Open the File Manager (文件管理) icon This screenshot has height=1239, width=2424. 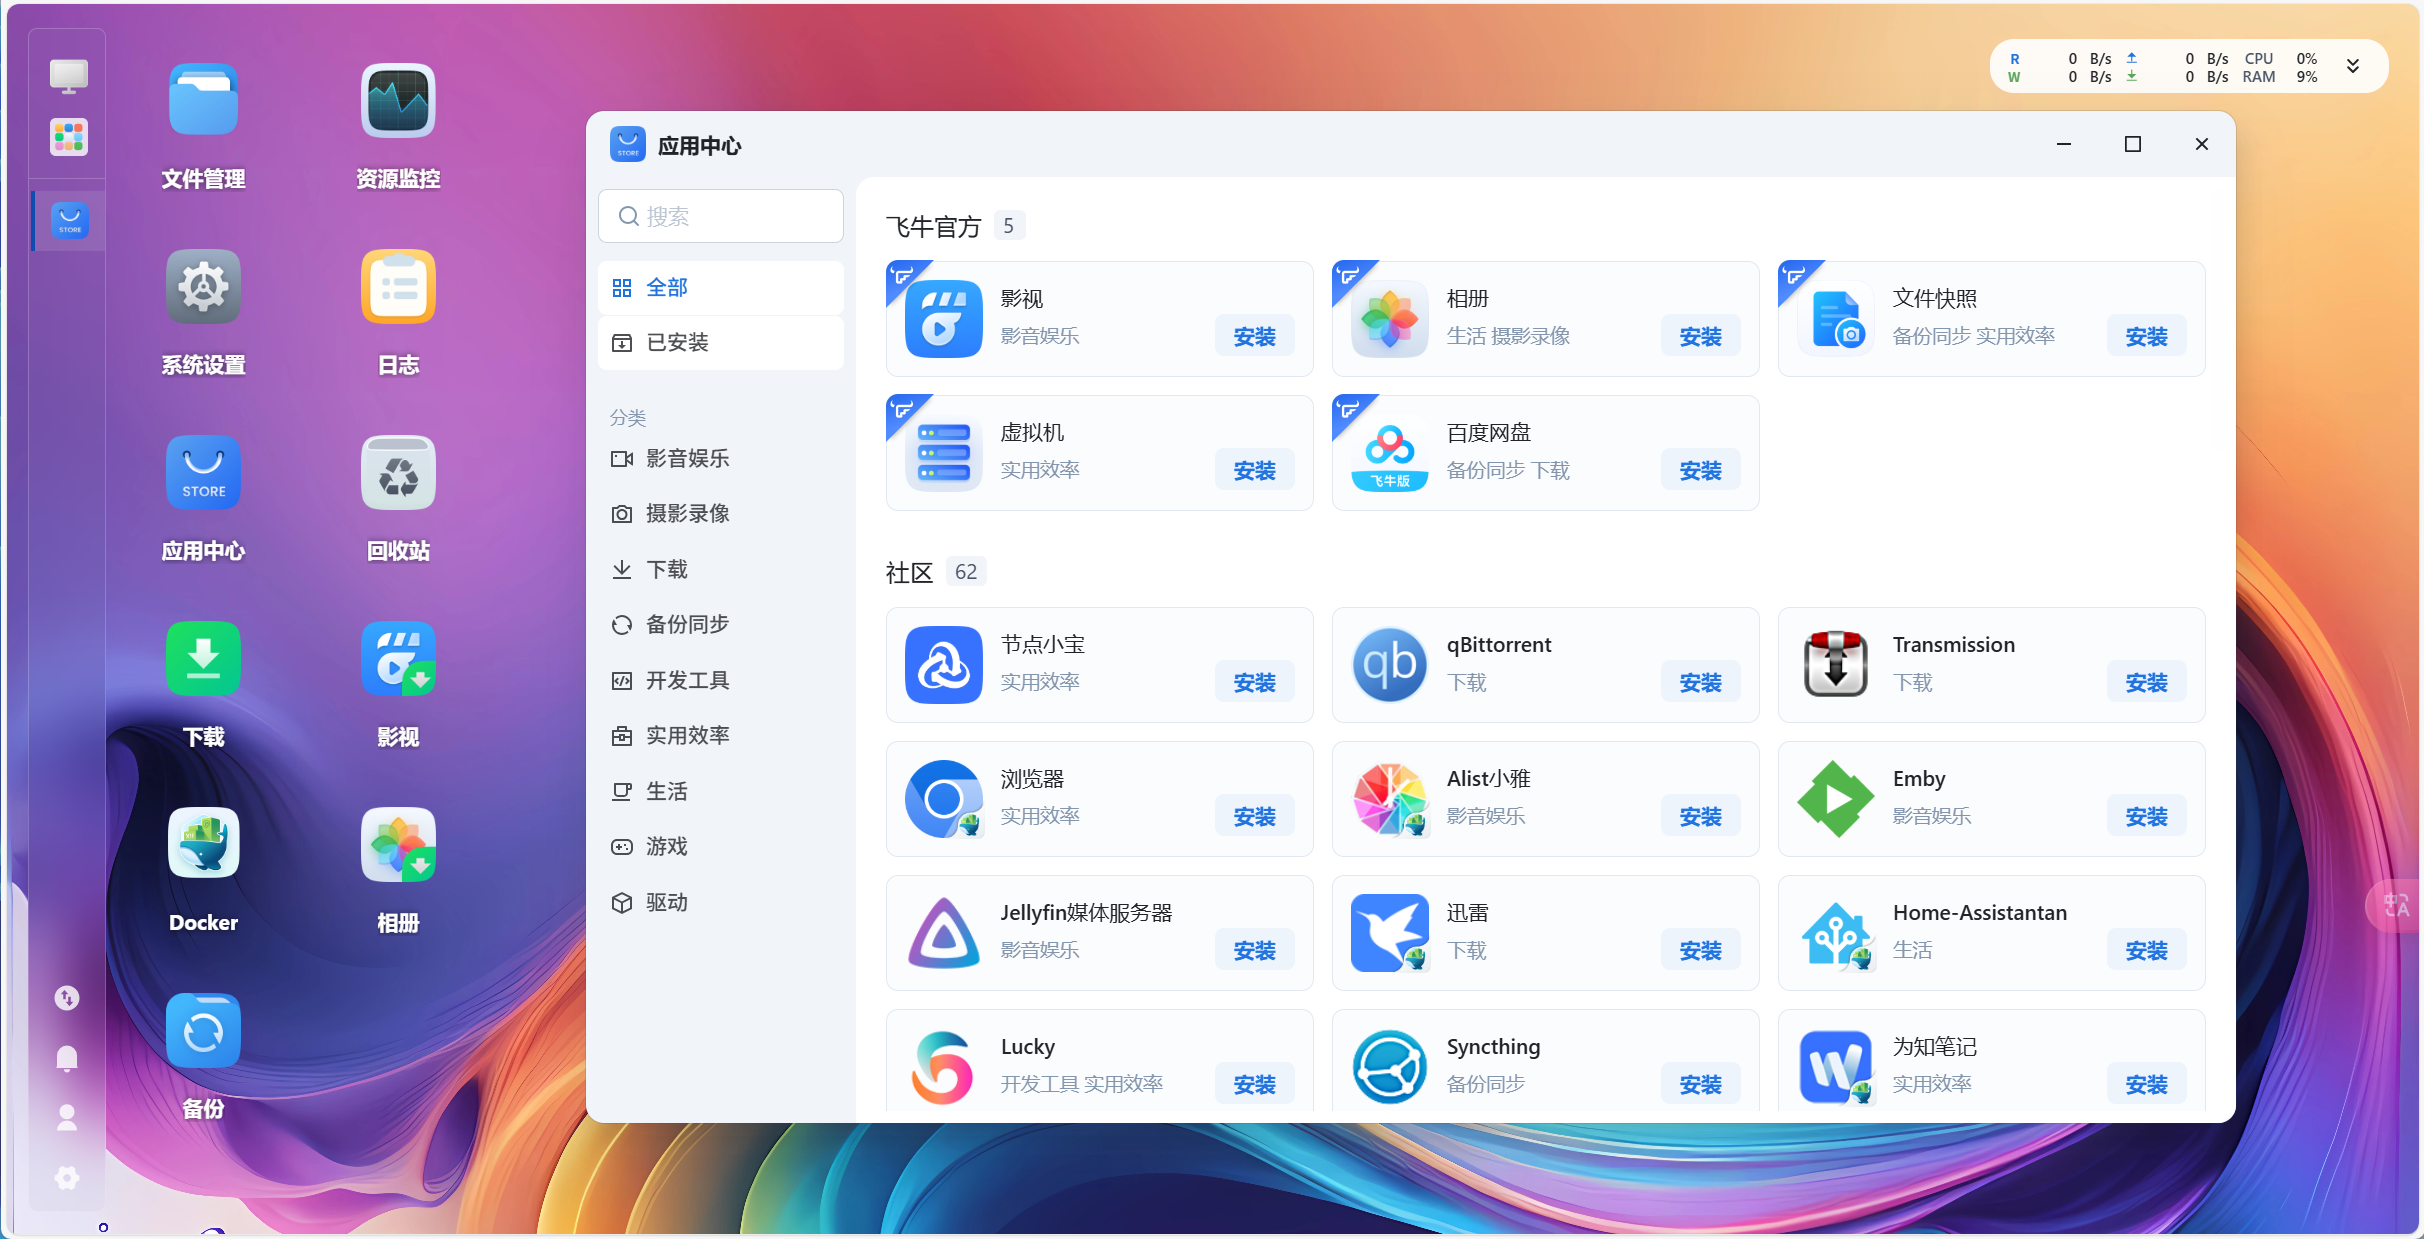pos(203,101)
